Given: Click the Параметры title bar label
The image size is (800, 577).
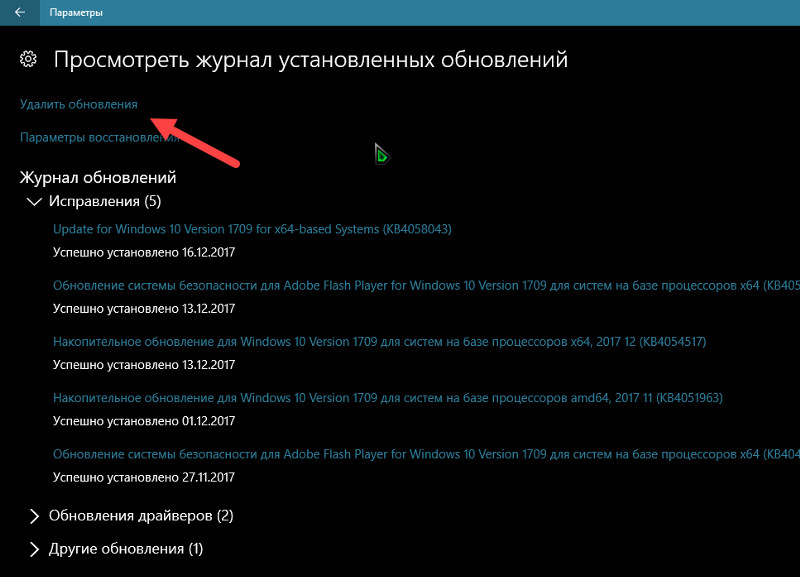Looking at the screenshot, I should pyautogui.click(x=76, y=13).
